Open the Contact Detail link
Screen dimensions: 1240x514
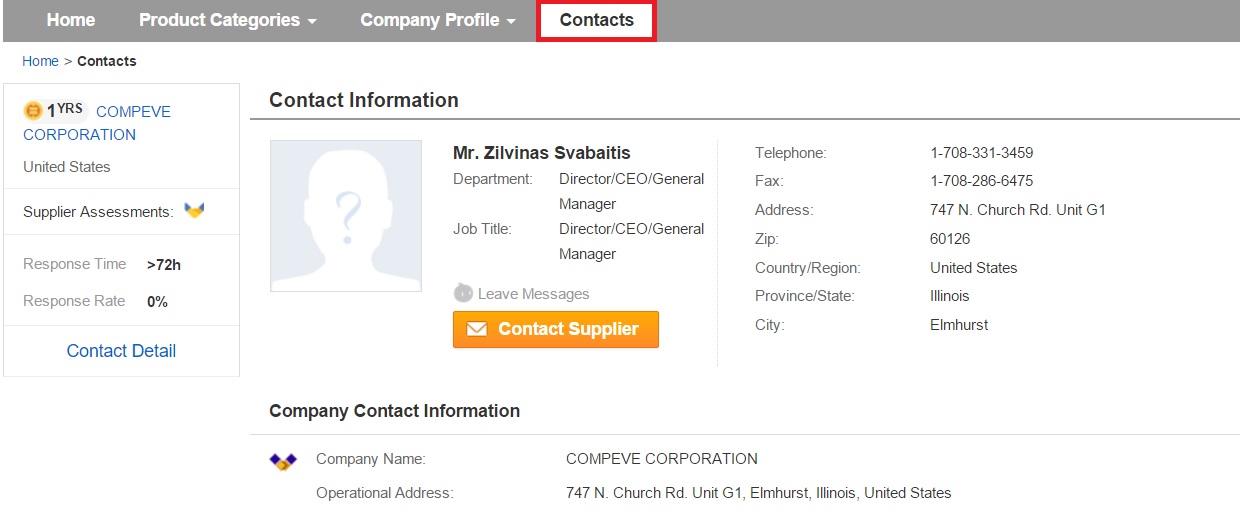[x=121, y=351]
